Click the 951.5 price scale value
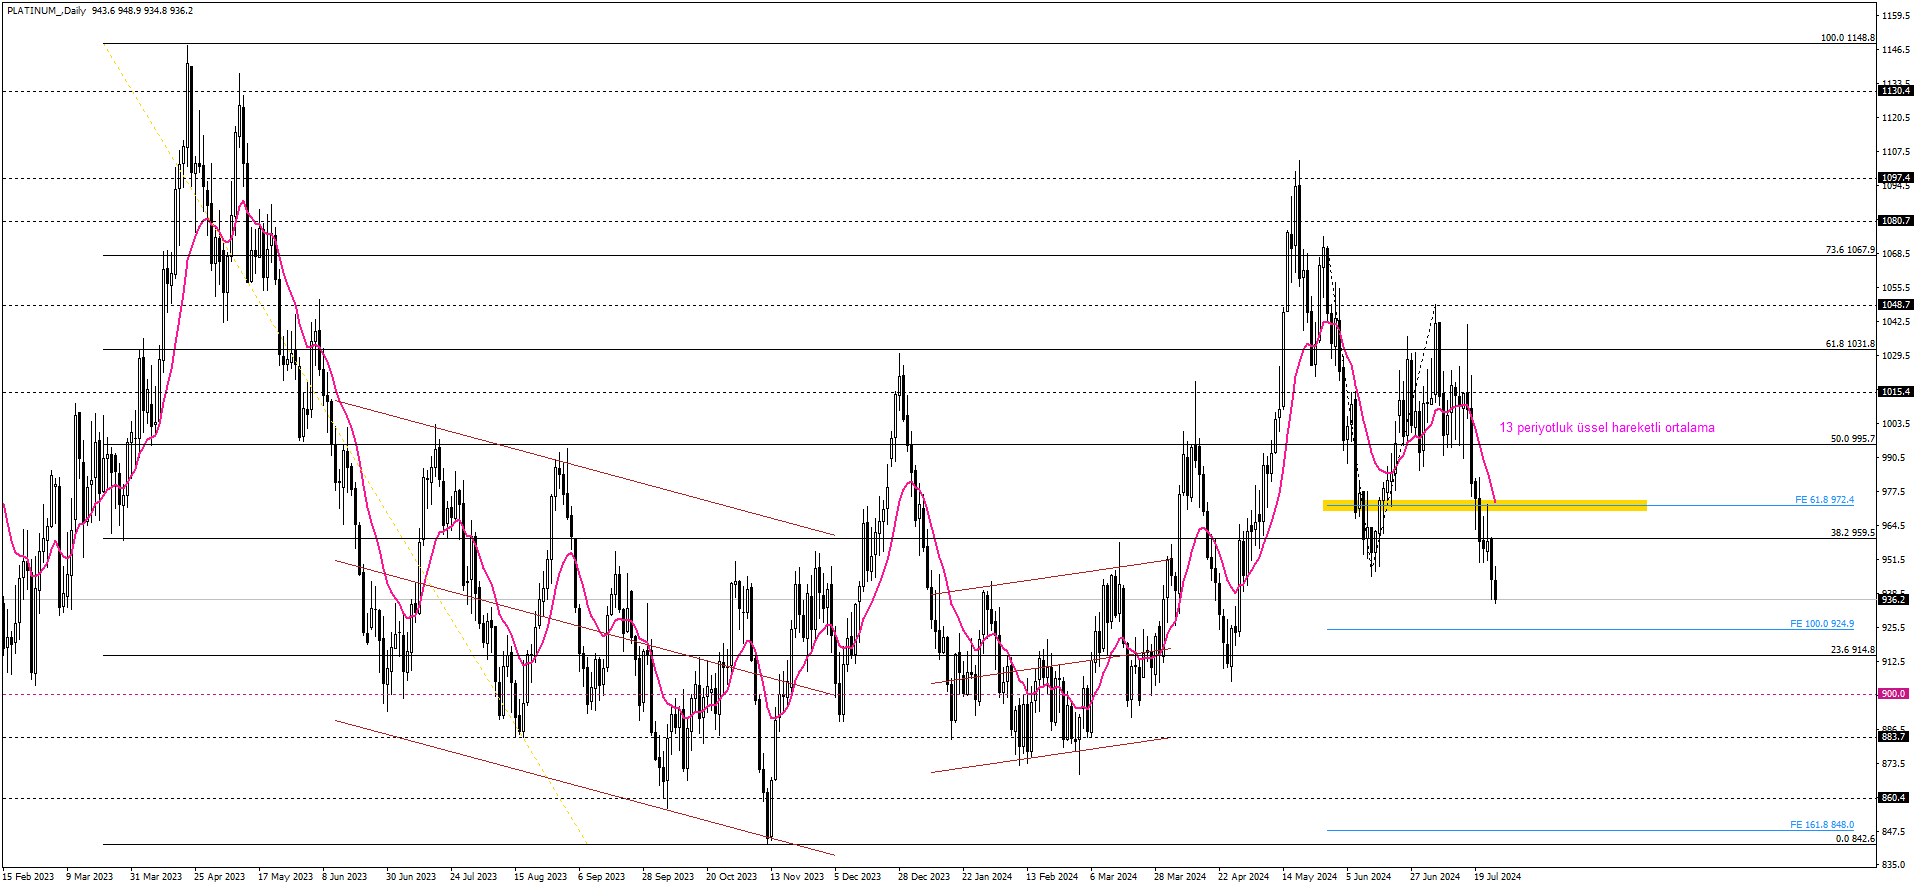 [x=1894, y=560]
